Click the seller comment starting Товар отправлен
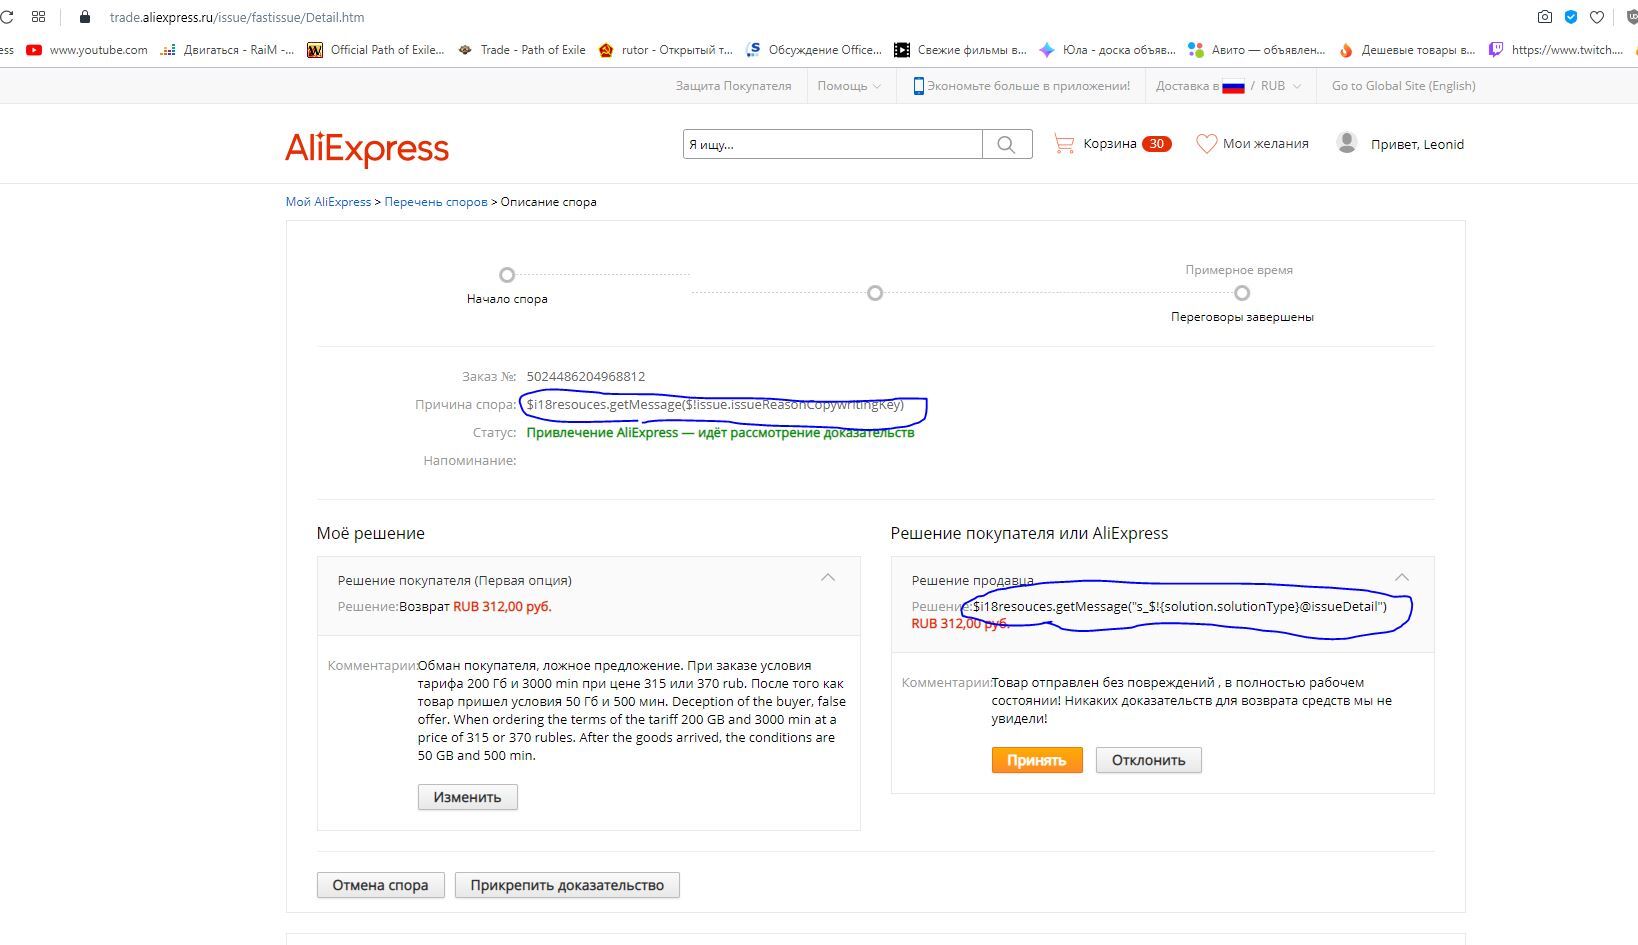The height and width of the screenshot is (945, 1638). pyautogui.click(x=1192, y=700)
